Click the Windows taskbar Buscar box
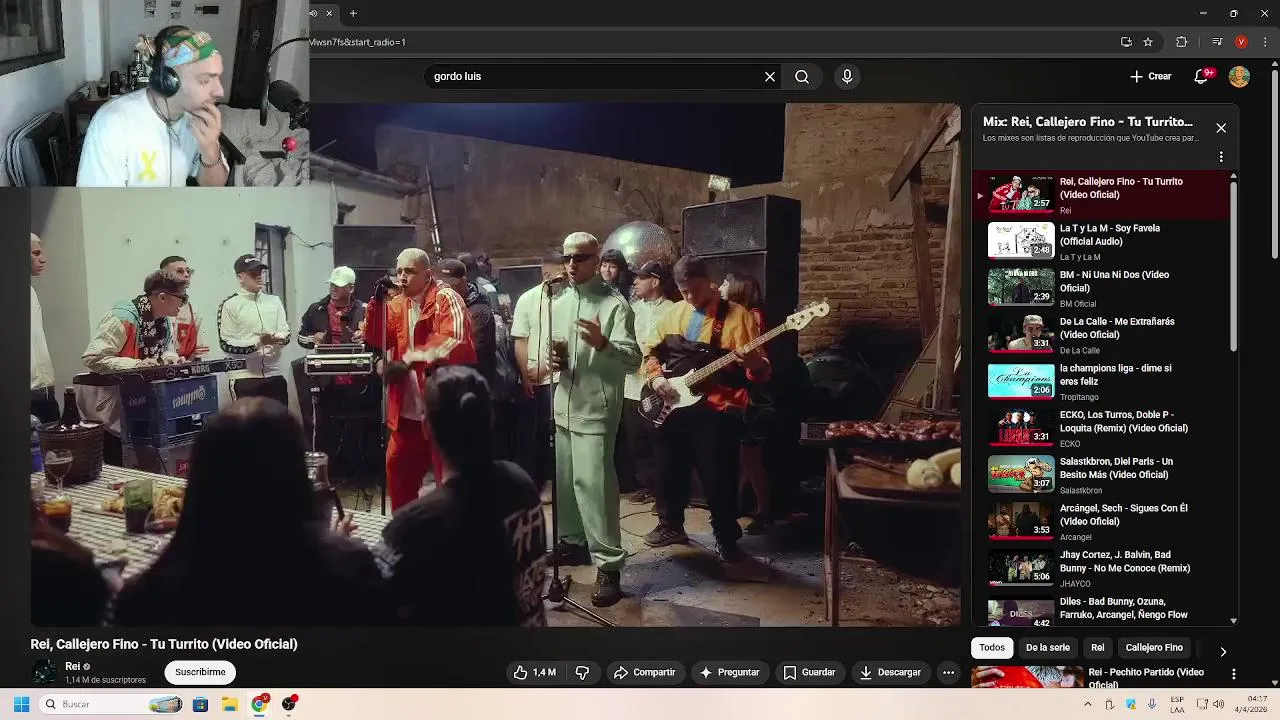 [x=112, y=704]
